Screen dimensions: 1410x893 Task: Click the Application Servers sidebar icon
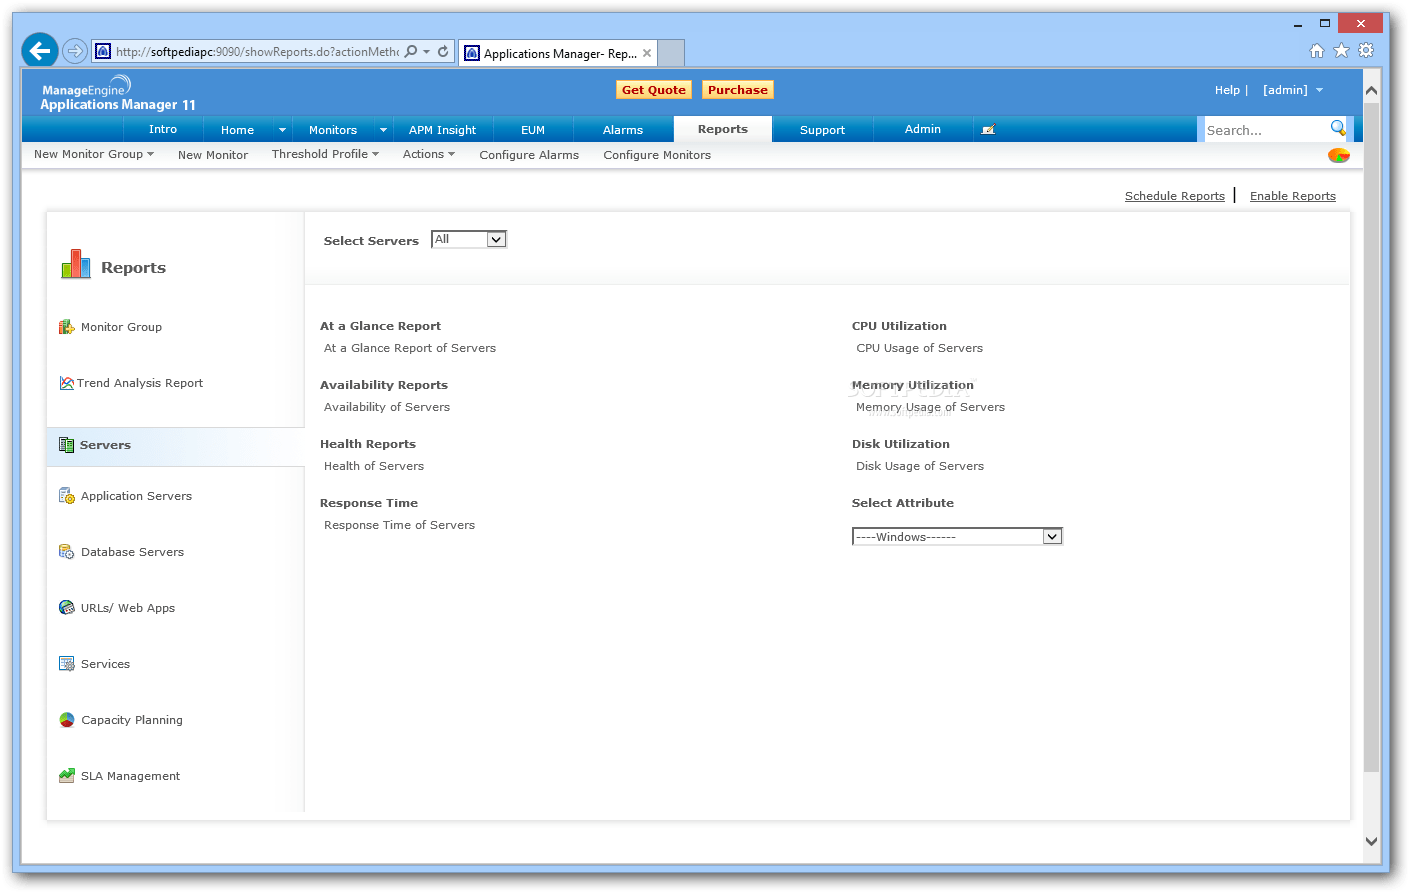pos(66,495)
